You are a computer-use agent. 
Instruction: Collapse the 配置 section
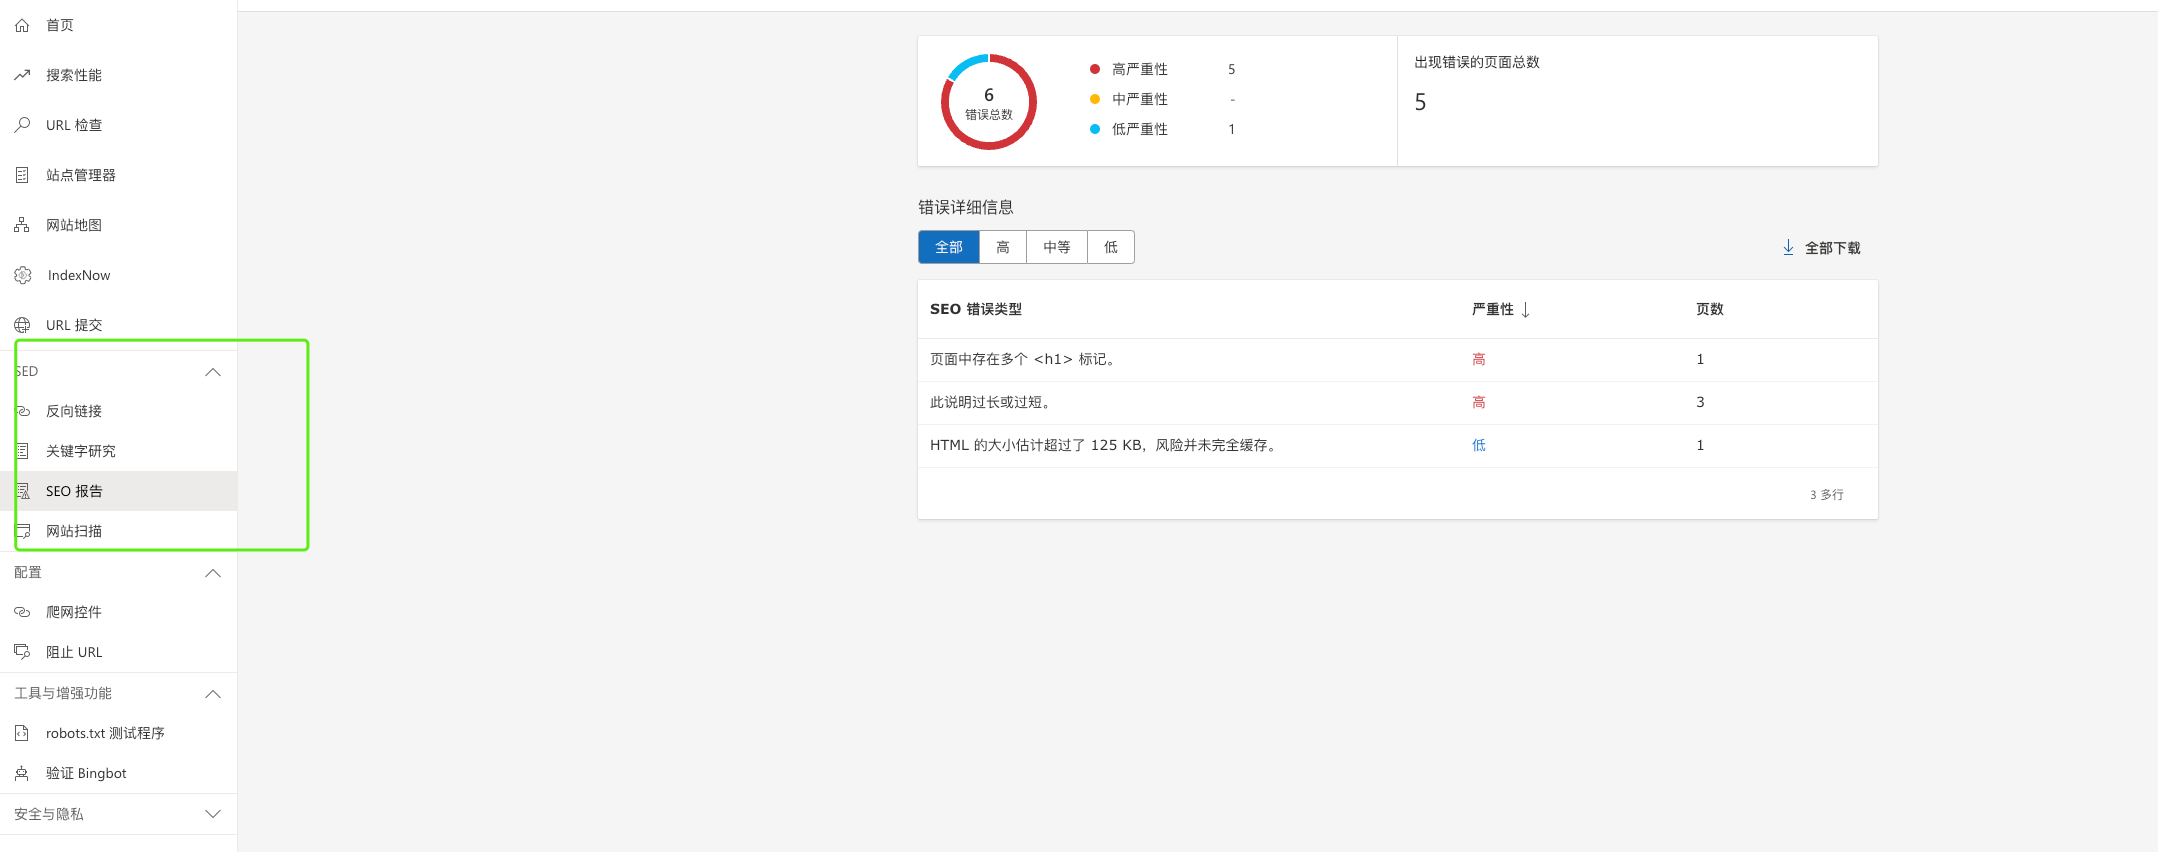tap(213, 573)
